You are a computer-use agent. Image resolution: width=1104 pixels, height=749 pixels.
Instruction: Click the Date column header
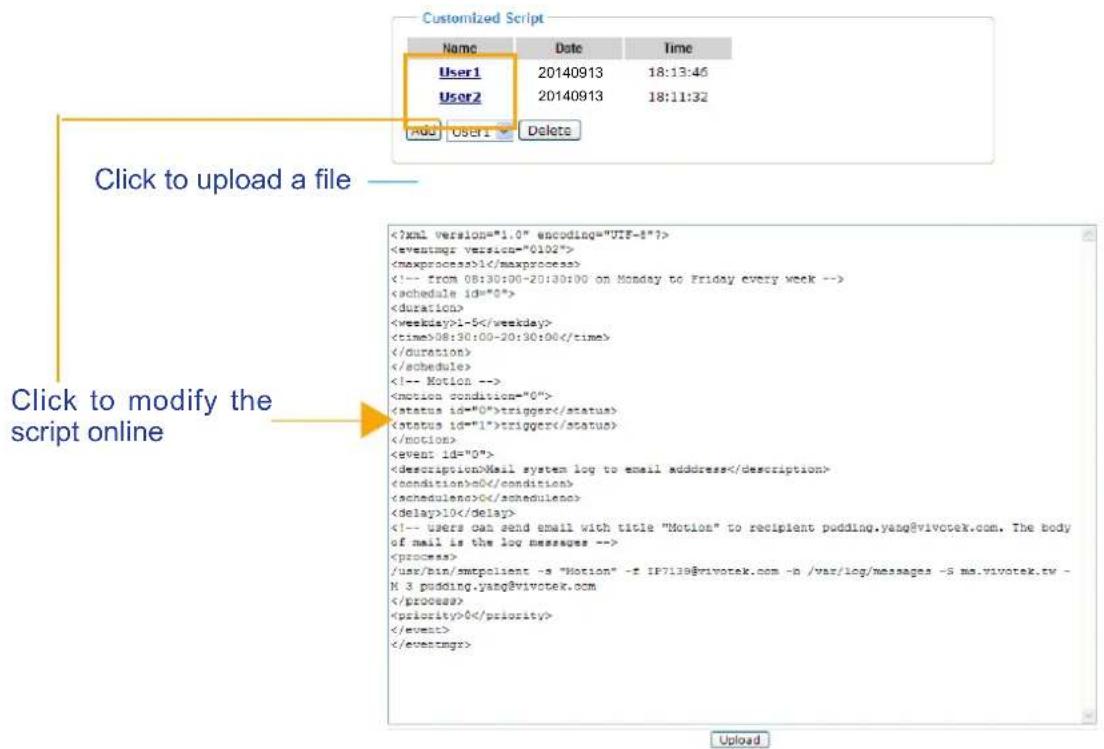pyautogui.click(x=568, y=48)
